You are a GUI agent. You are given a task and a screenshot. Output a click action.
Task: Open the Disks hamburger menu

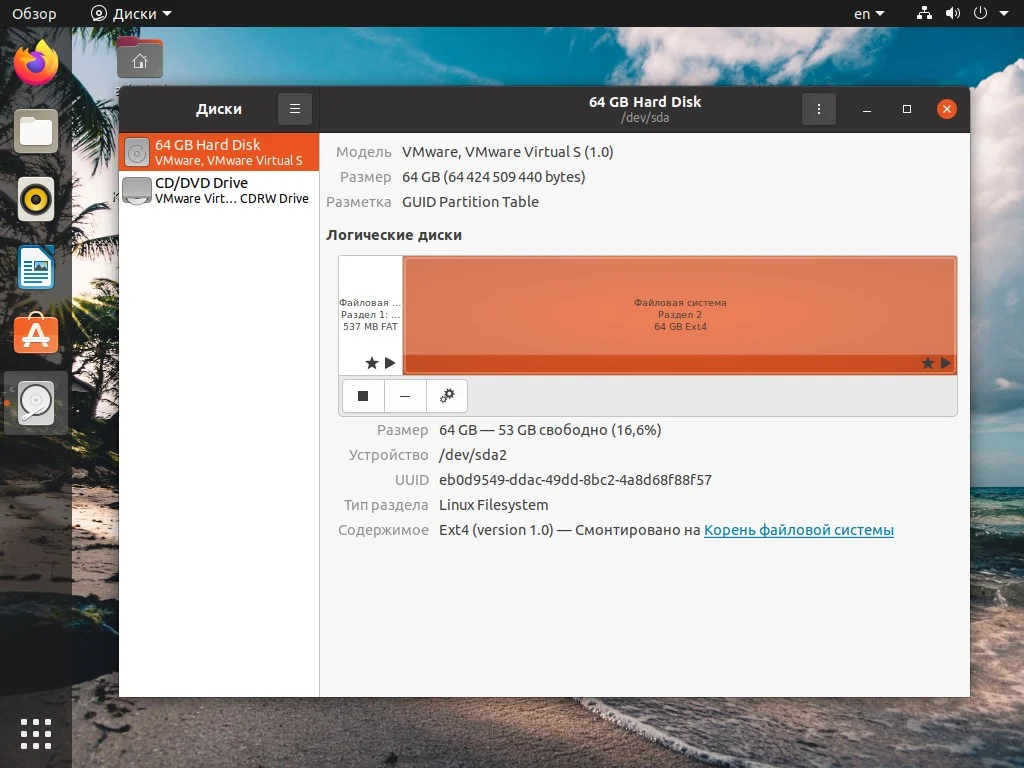click(294, 108)
